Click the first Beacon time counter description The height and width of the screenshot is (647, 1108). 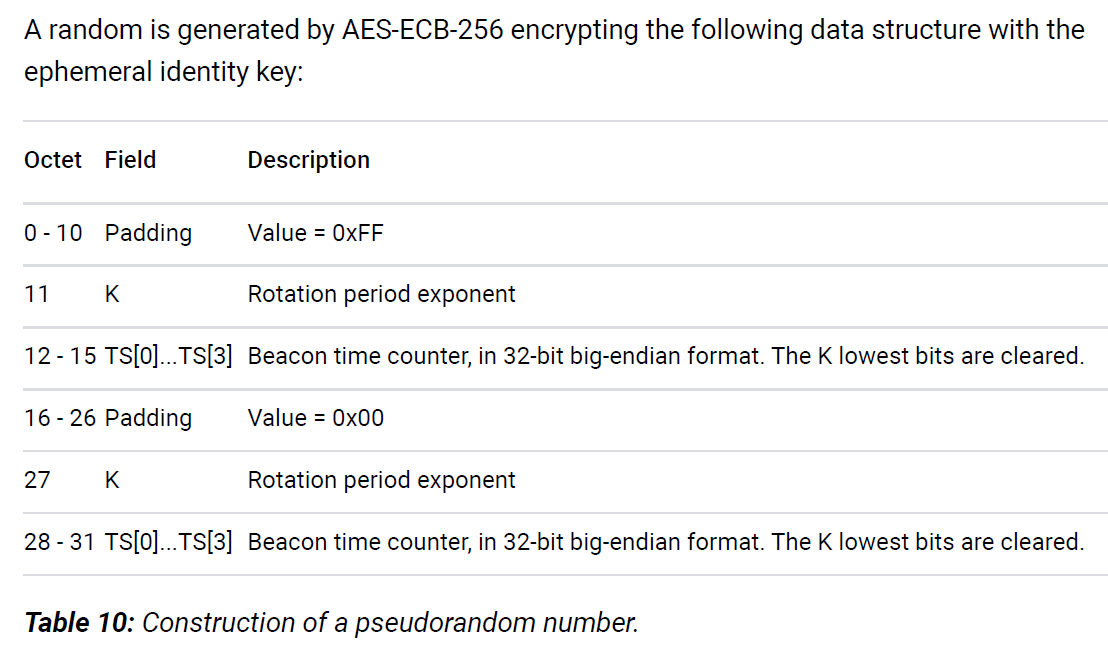tap(666, 356)
